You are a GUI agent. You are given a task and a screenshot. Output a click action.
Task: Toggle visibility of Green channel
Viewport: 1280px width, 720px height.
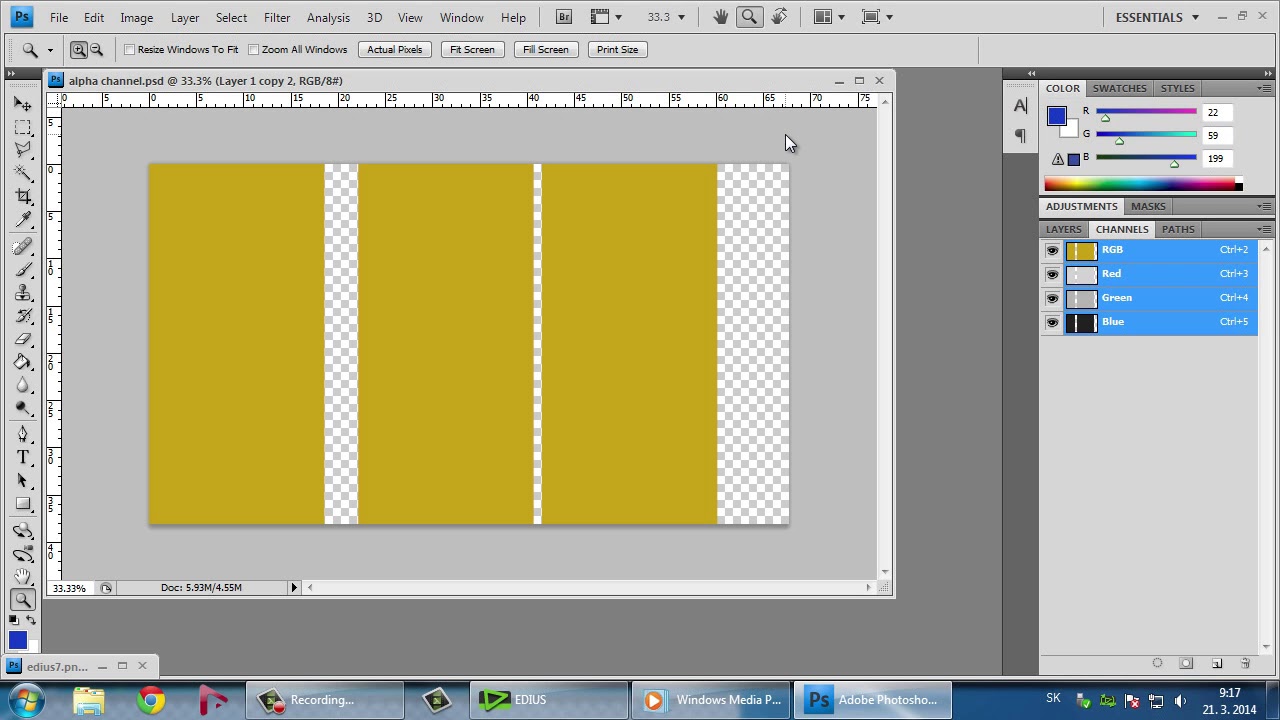tap(1052, 298)
